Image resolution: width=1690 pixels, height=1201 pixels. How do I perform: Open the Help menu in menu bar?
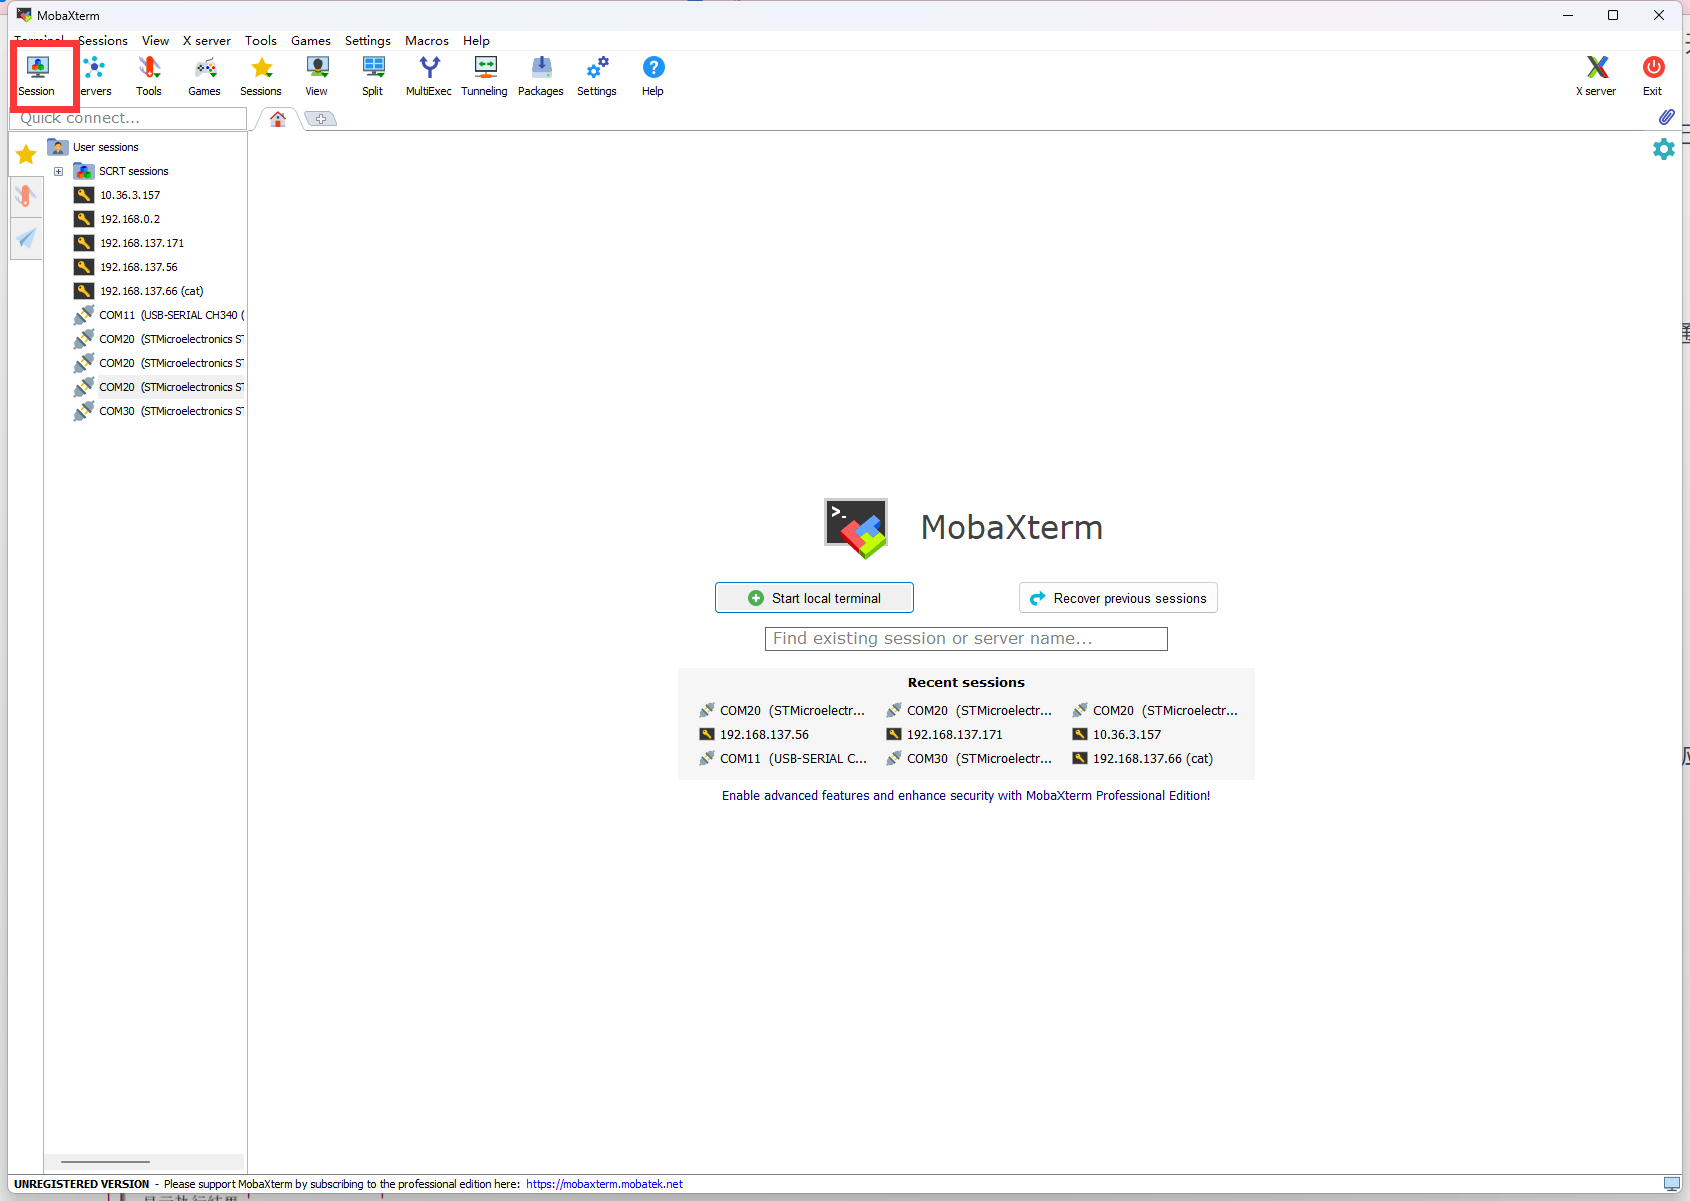point(476,41)
